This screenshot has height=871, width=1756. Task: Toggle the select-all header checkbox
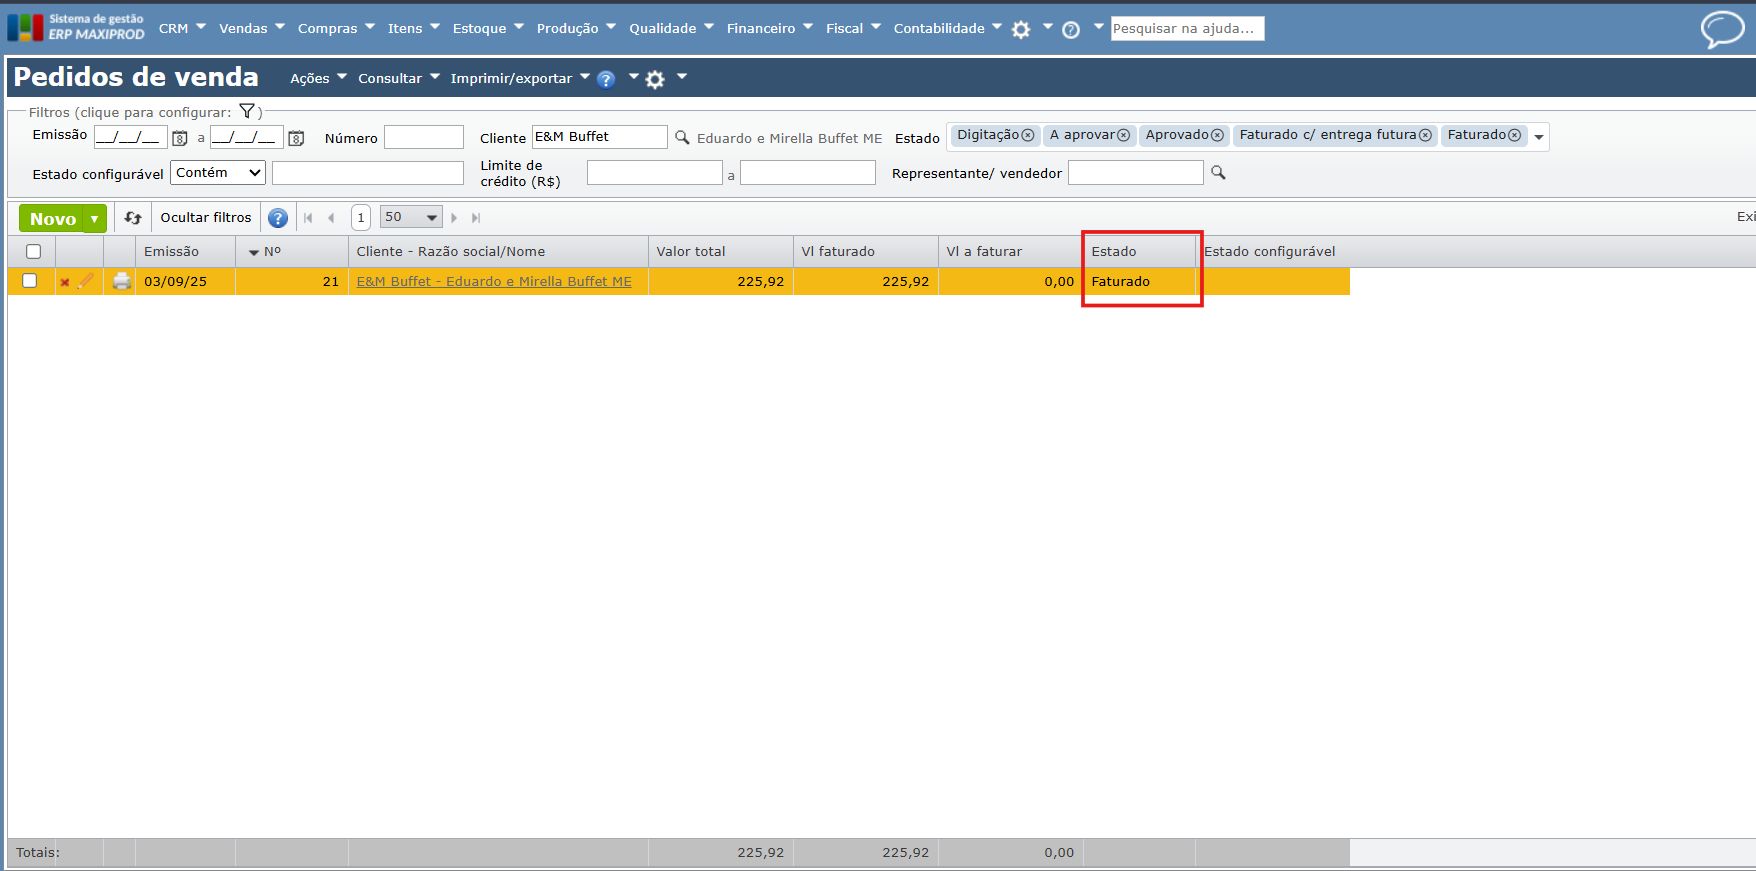[33, 252]
